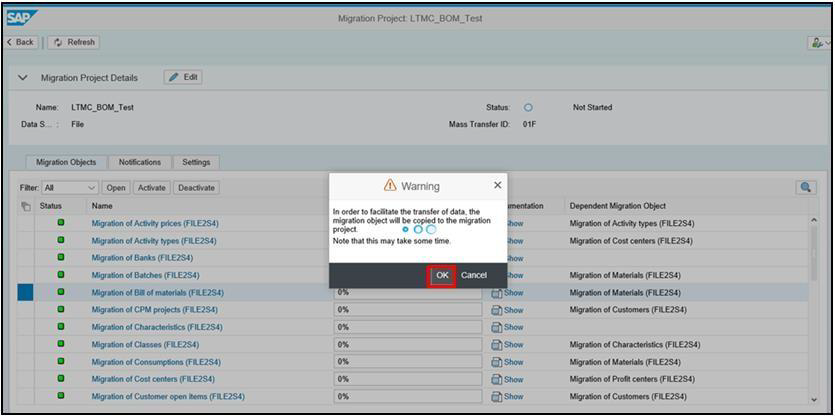Open the Filter dropdown set to All
835x416 pixels.
[70, 187]
